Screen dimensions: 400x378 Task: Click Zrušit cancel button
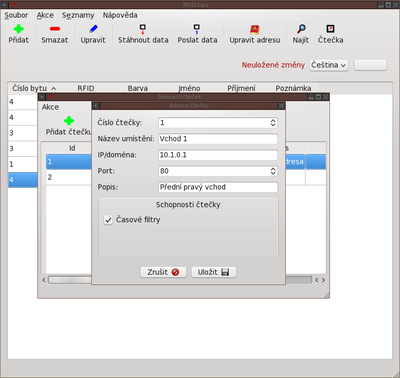163,272
